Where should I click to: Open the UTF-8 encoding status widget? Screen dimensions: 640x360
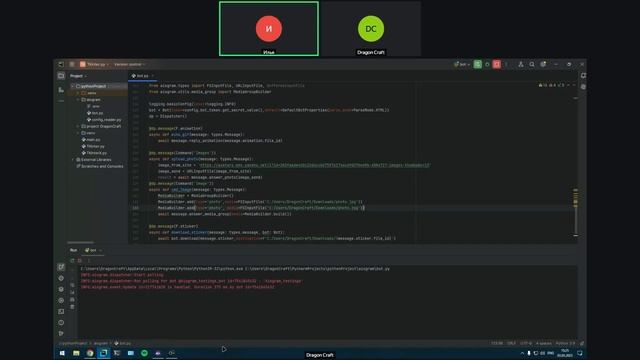click(x=526, y=343)
